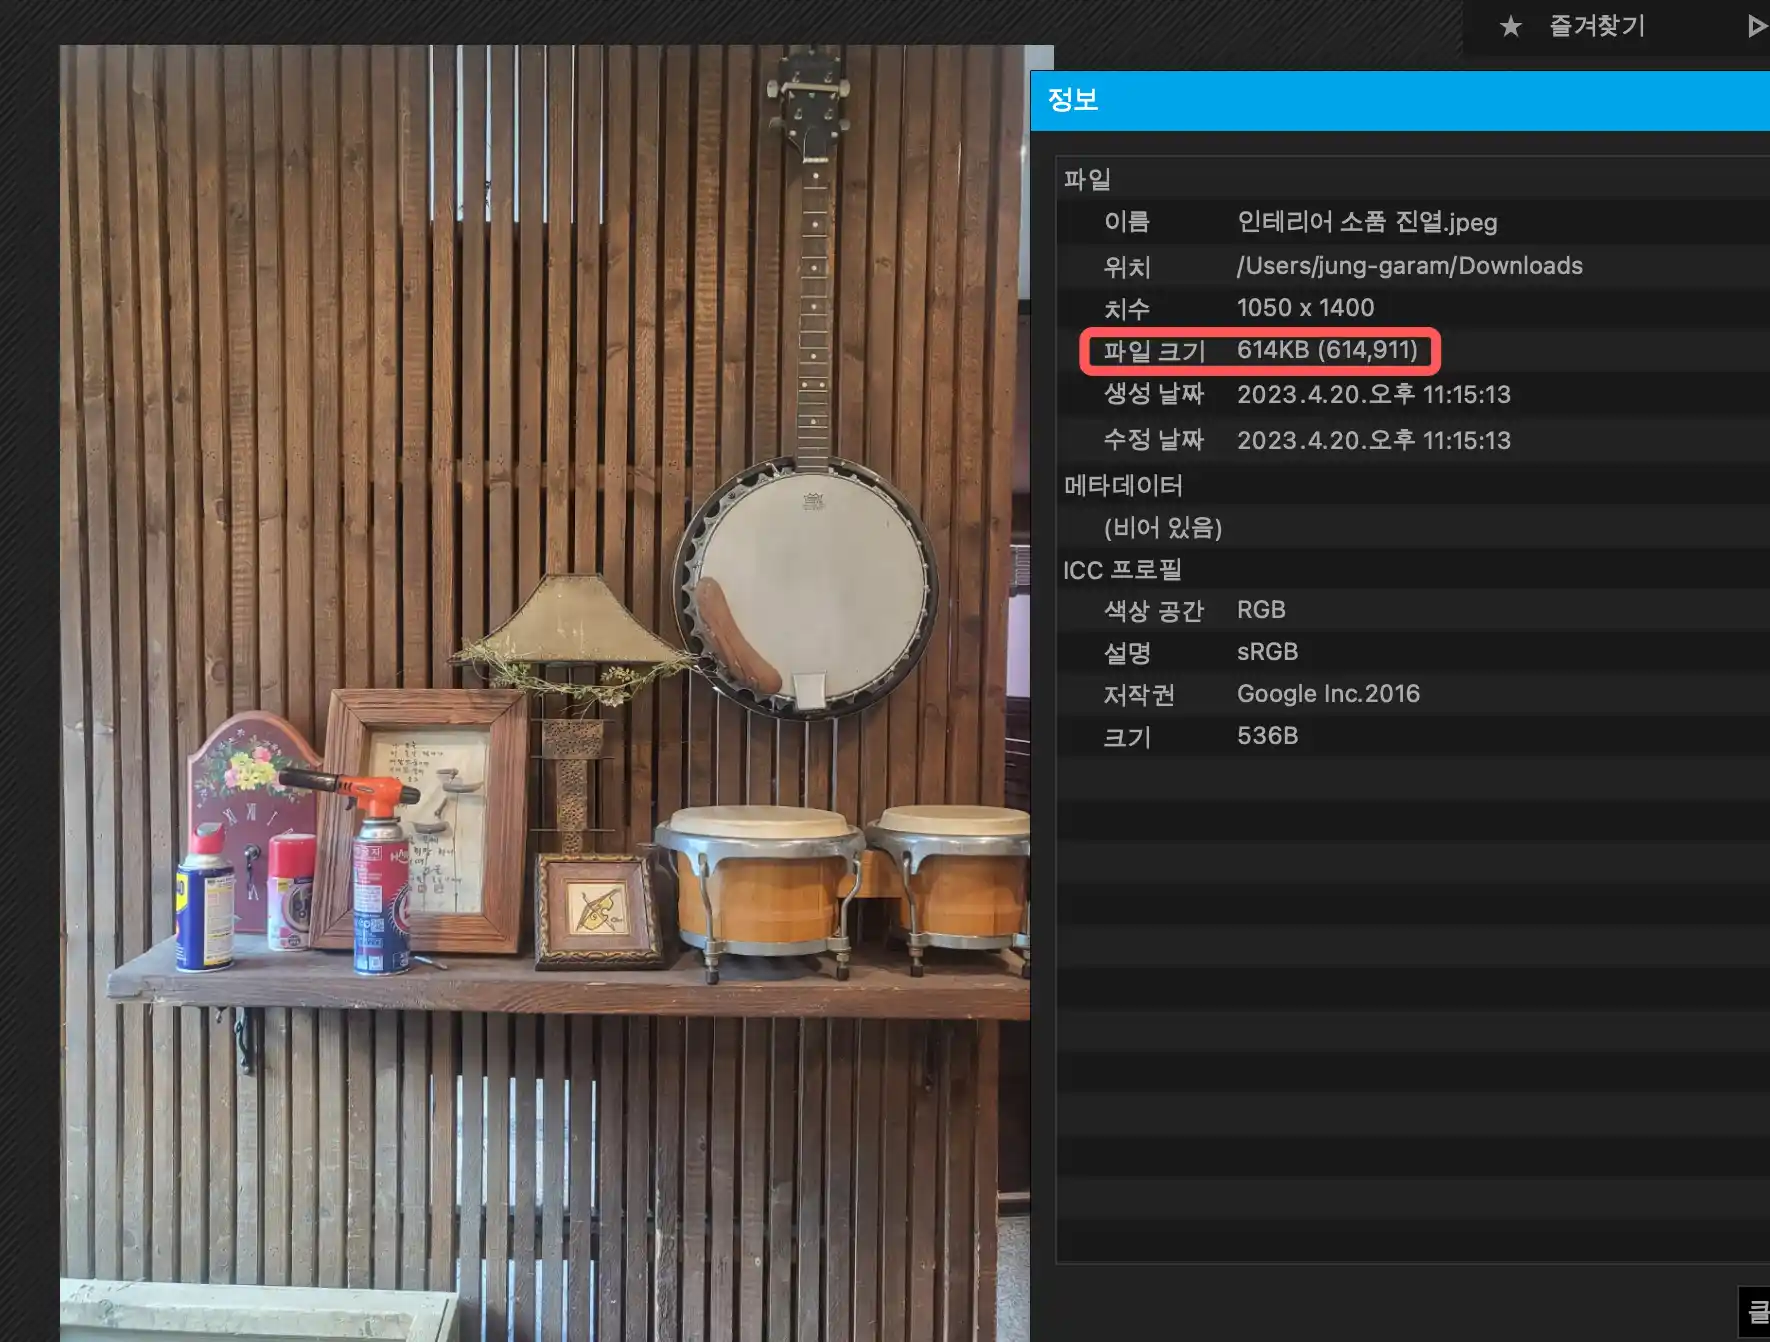The height and width of the screenshot is (1342, 1770).
Task: Click the 정보 panel header
Action: (x=1075, y=99)
